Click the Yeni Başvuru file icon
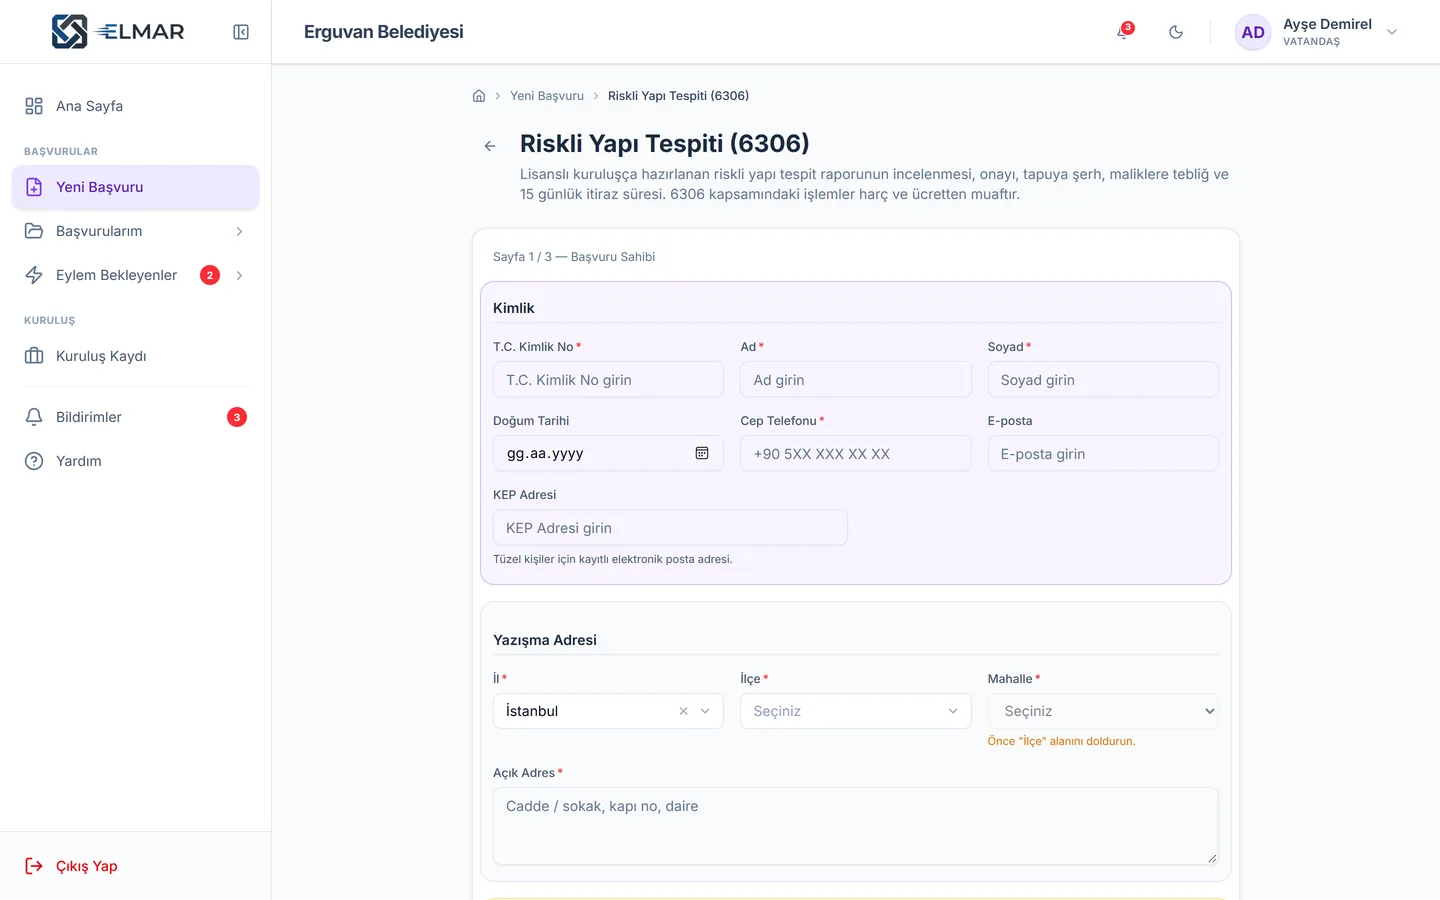The width and height of the screenshot is (1440, 900). [x=34, y=187]
